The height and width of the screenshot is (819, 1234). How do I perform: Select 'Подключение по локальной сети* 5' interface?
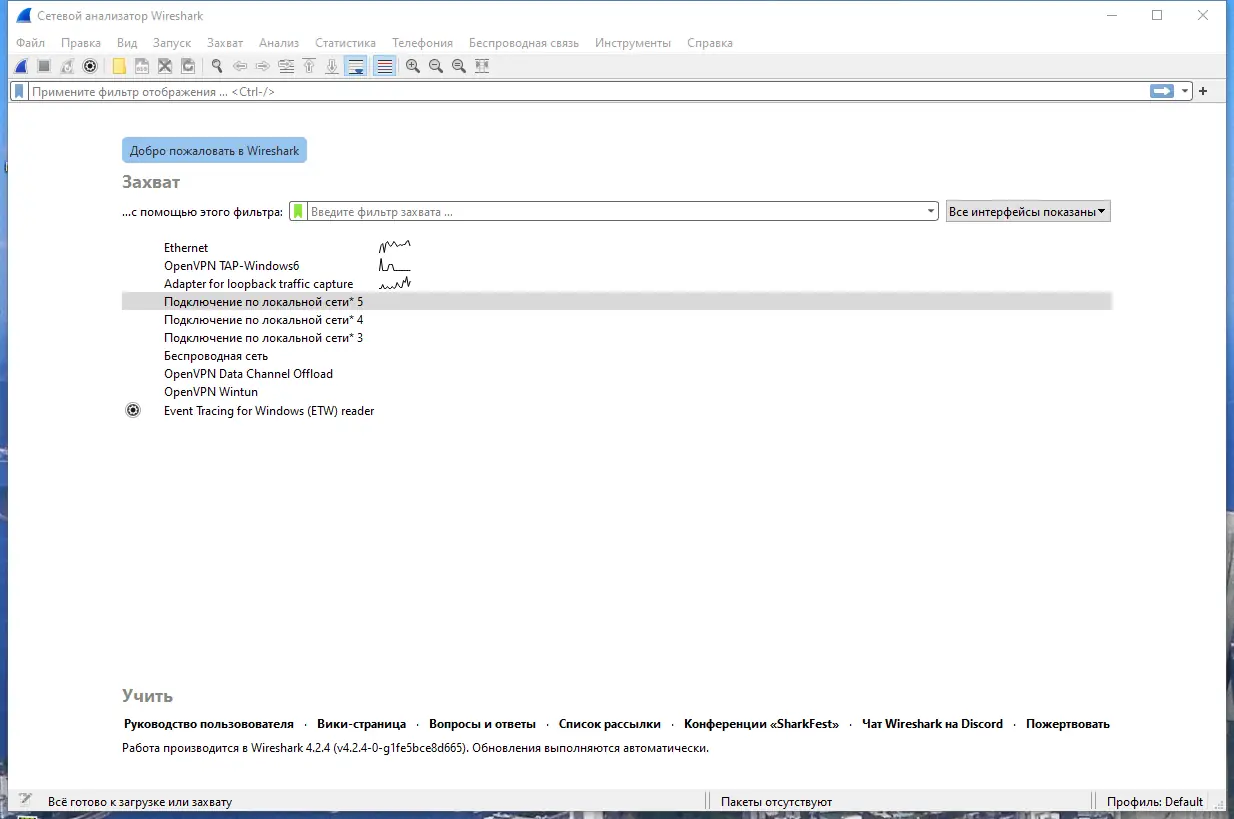pos(617,301)
